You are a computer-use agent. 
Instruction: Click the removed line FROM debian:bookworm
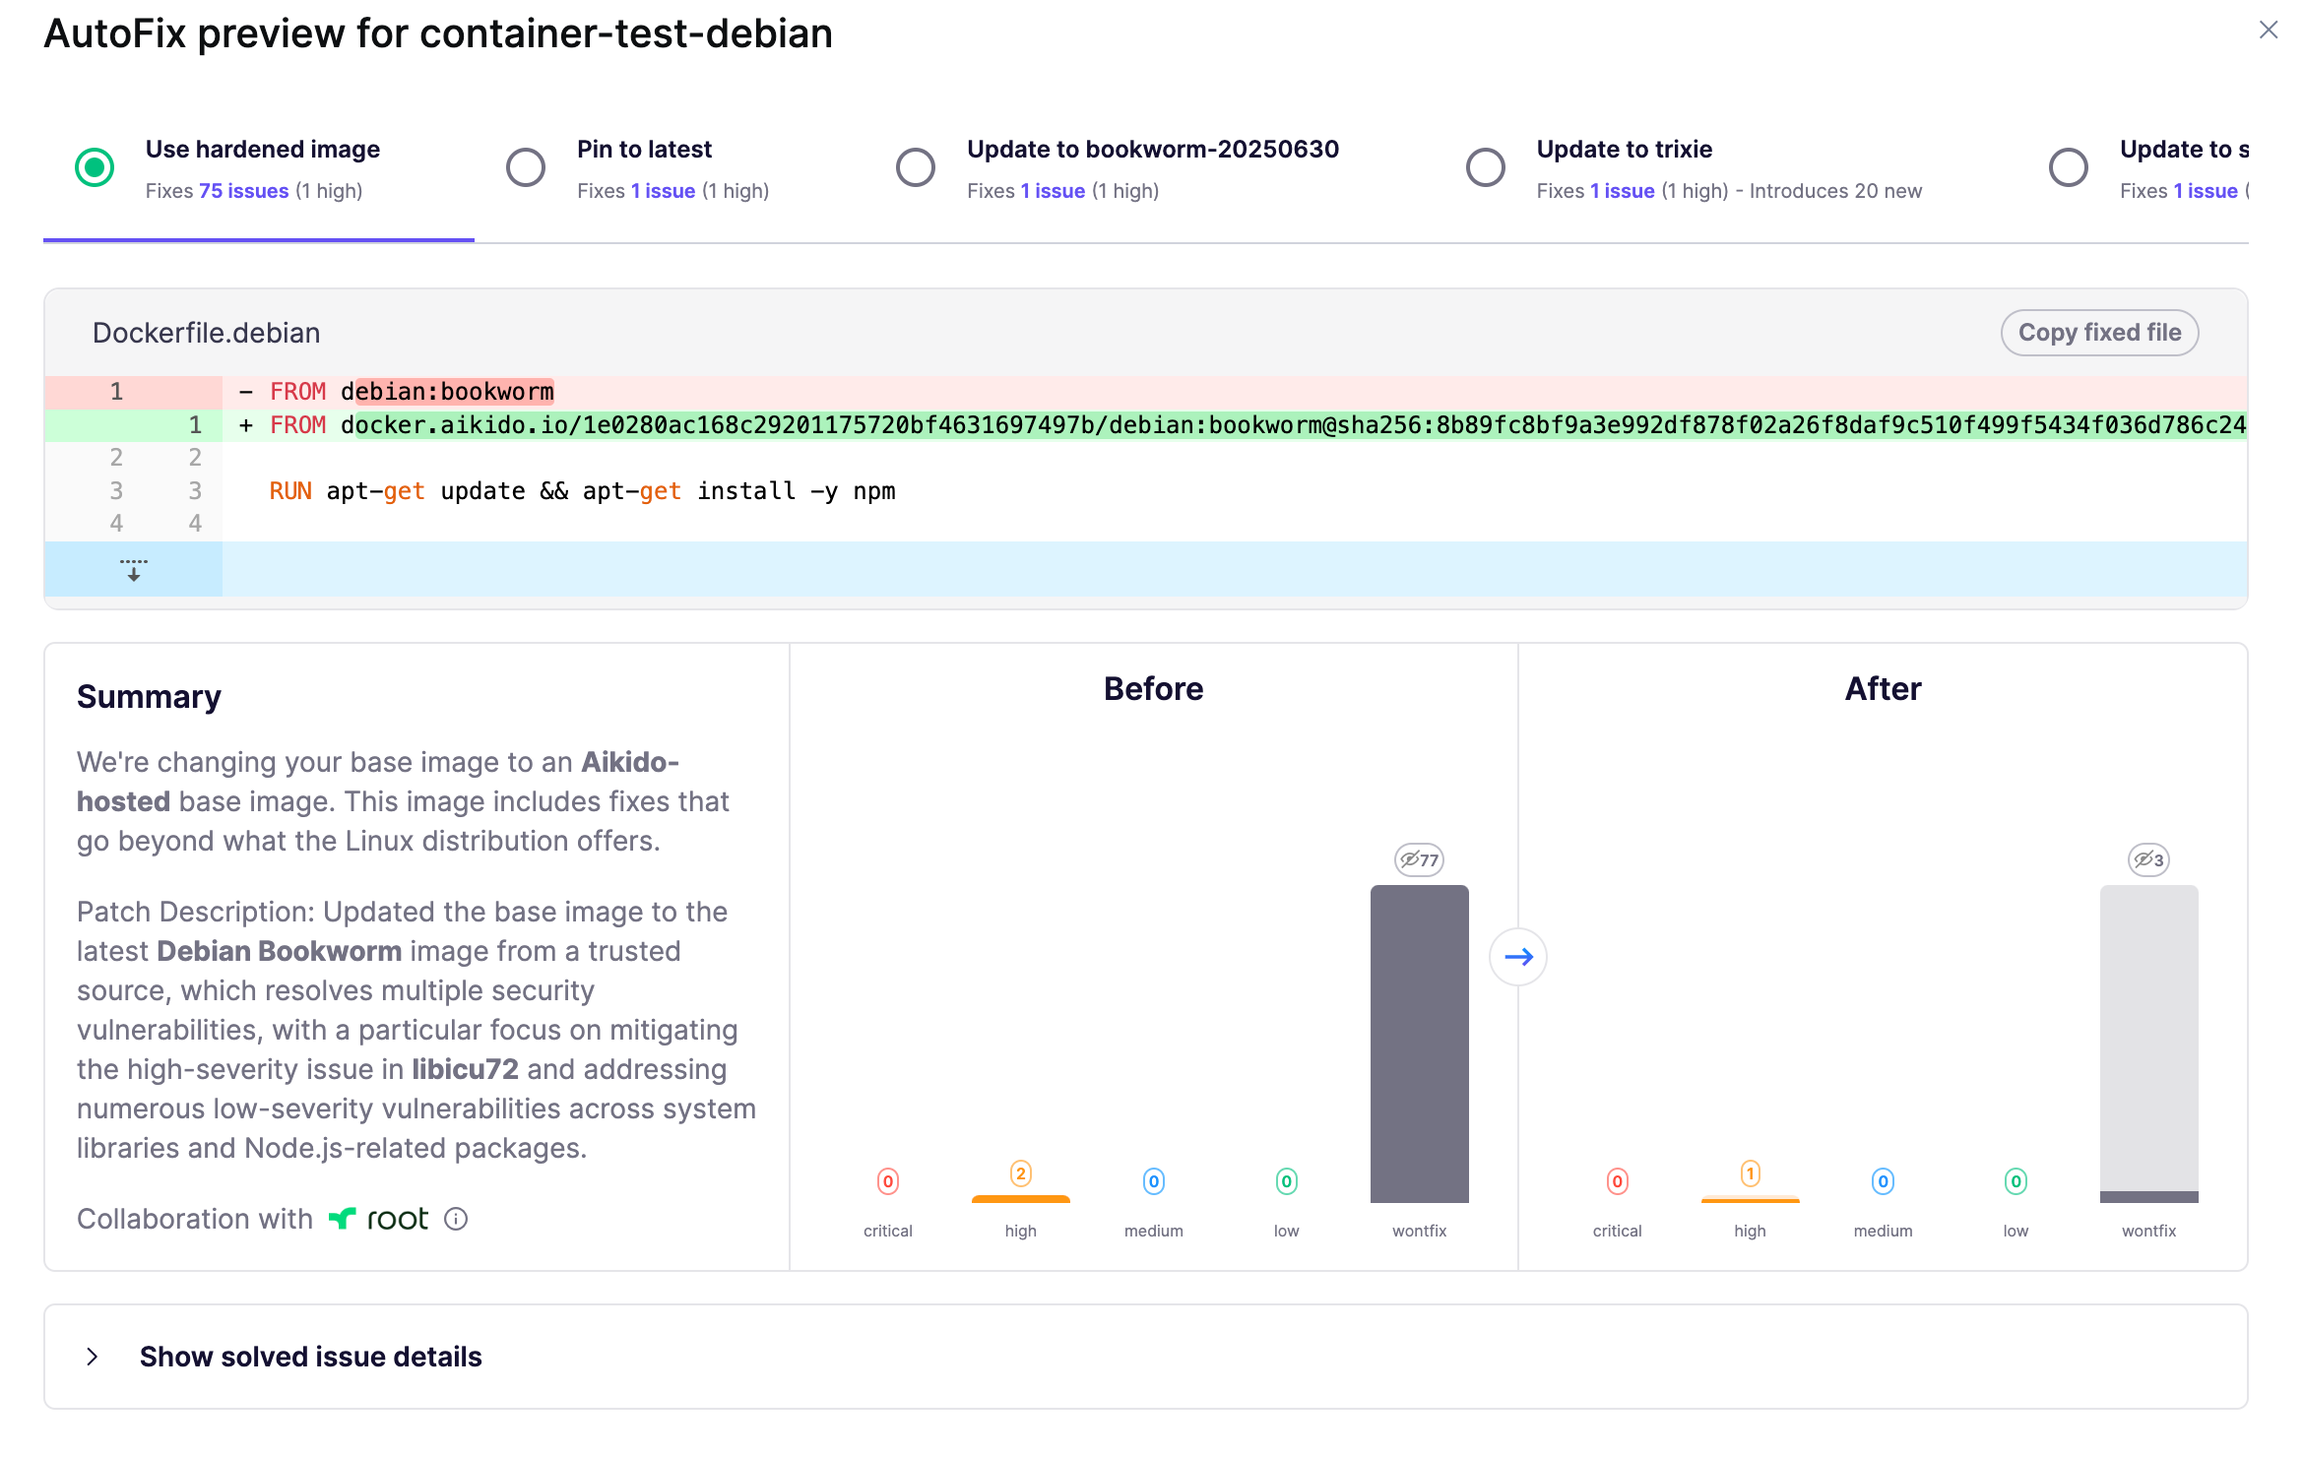pyautogui.click(x=1146, y=392)
